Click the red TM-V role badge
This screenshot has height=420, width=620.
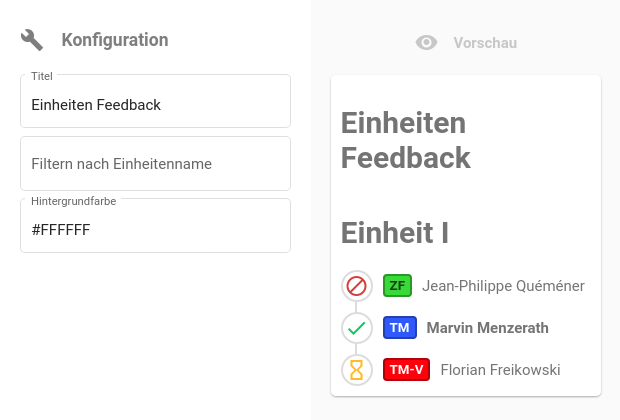[x=406, y=370]
